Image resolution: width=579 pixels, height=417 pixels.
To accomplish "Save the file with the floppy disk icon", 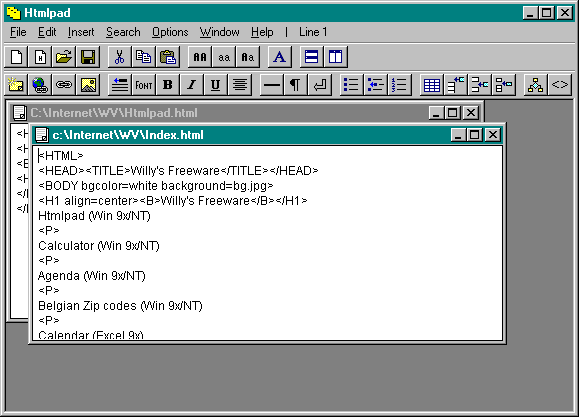I will coord(88,57).
